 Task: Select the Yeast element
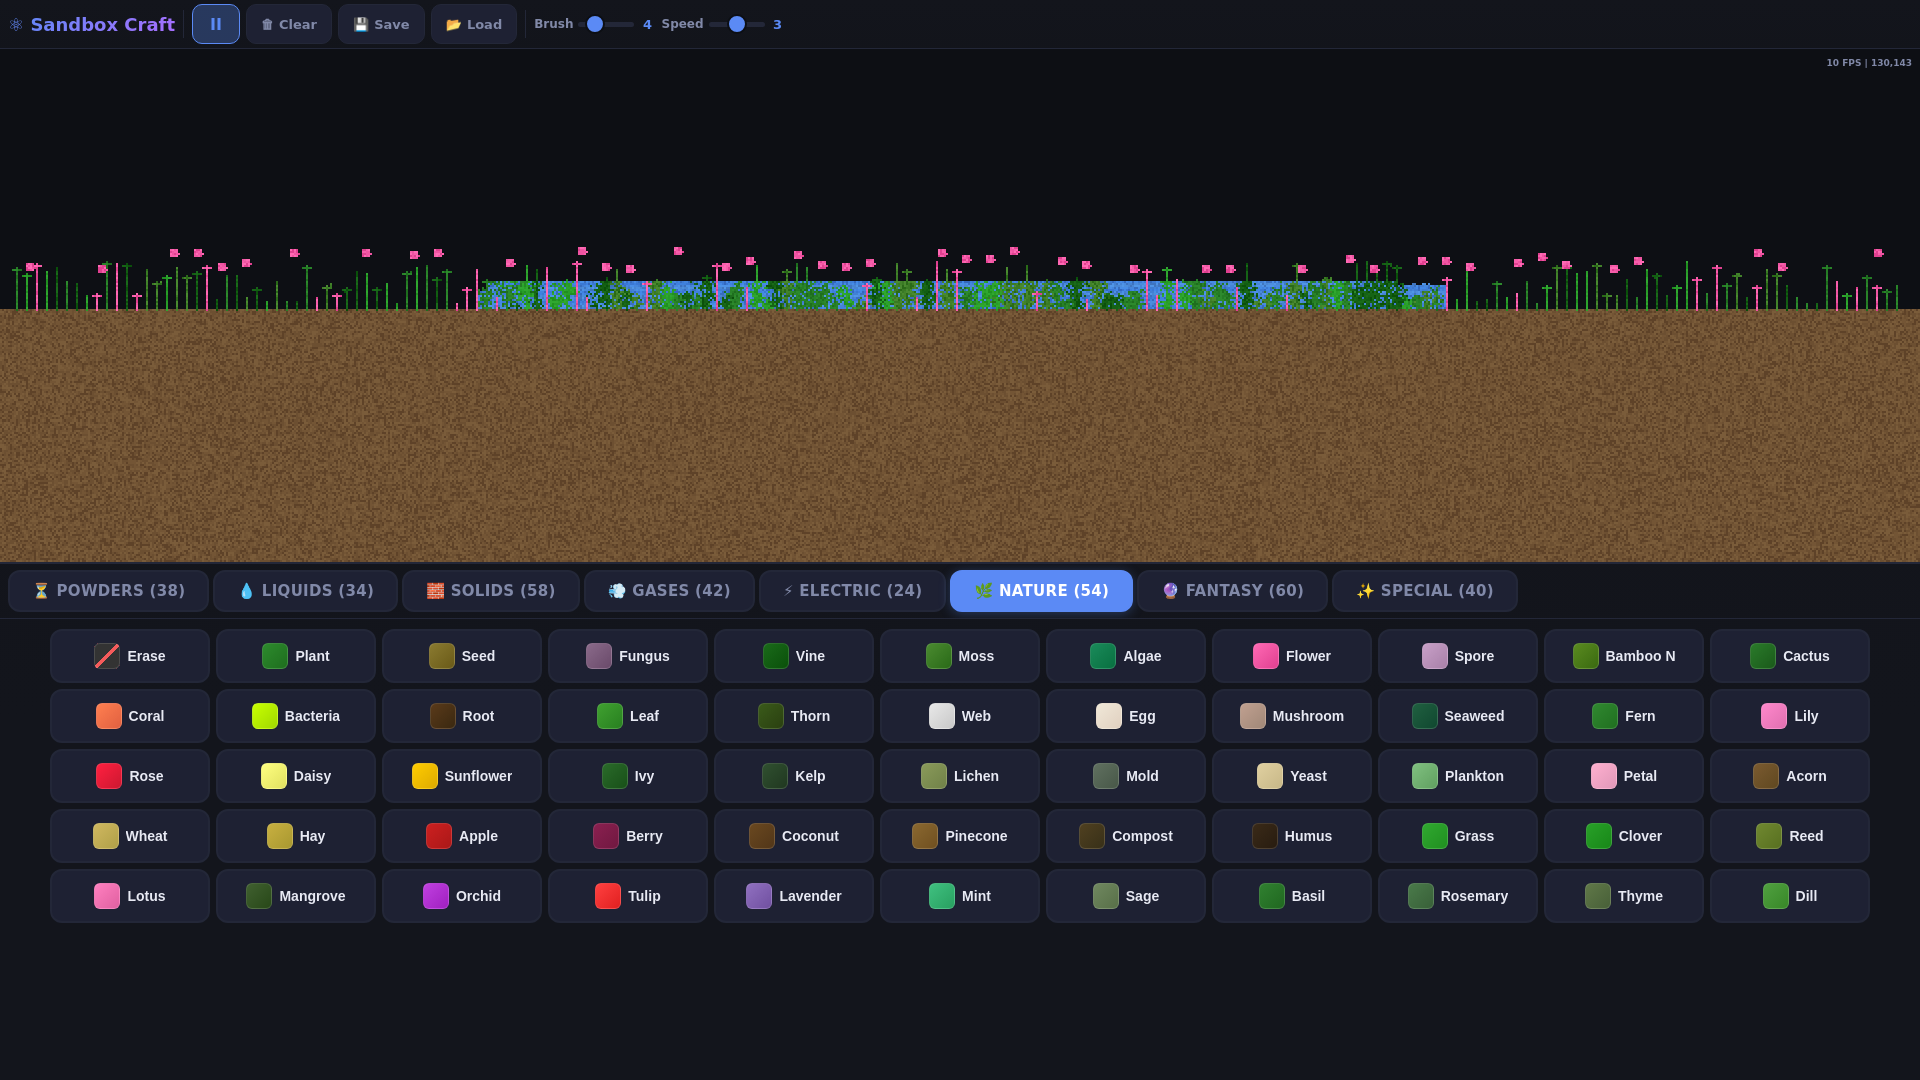1292,776
